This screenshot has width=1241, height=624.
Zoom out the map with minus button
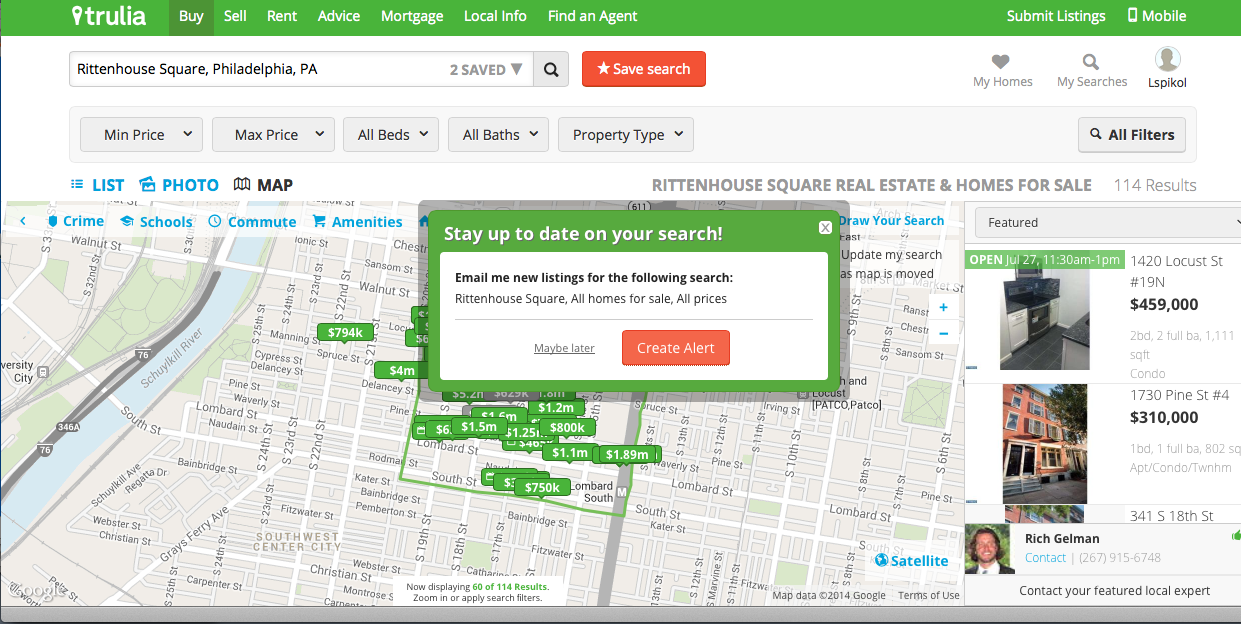(x=944, y=333)
